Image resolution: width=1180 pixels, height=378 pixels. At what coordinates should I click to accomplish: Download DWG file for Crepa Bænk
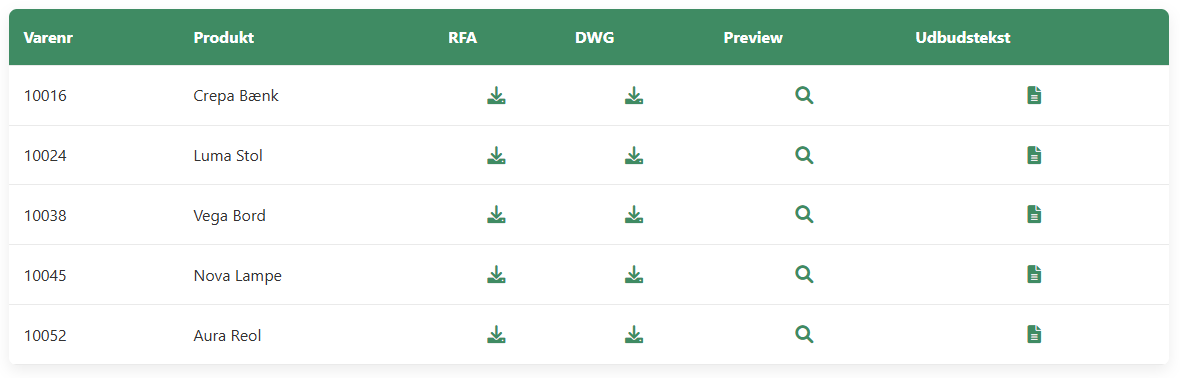click(x=634, y=96)
